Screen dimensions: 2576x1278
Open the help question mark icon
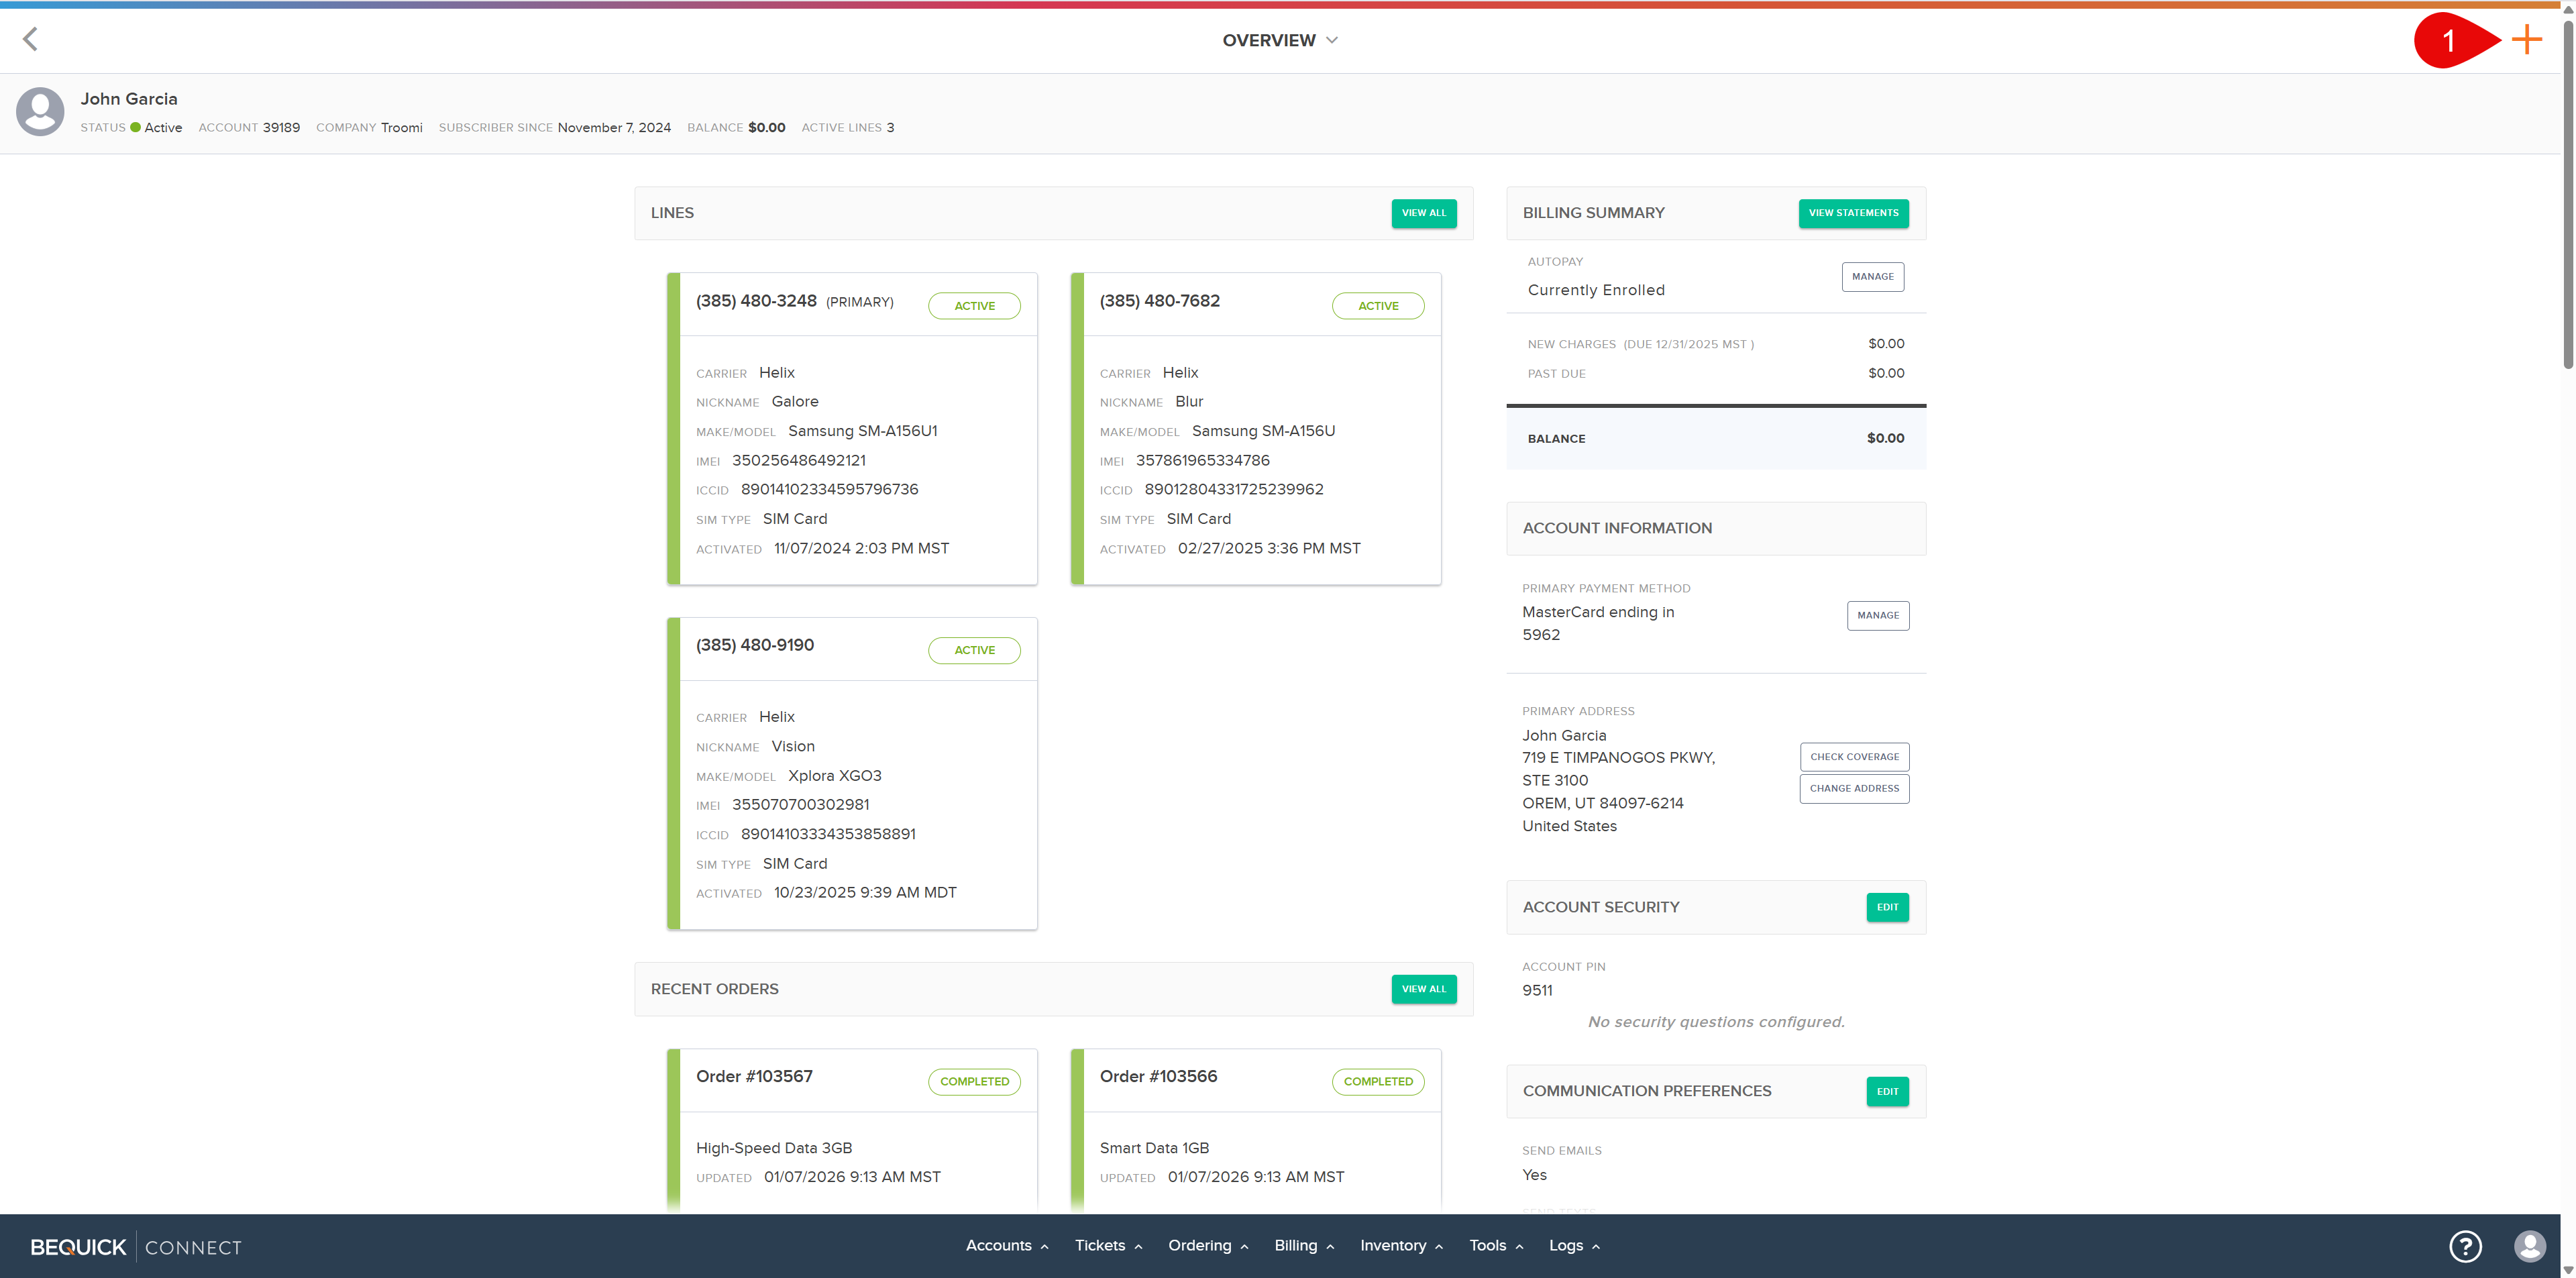[x=2465, y=1246]
